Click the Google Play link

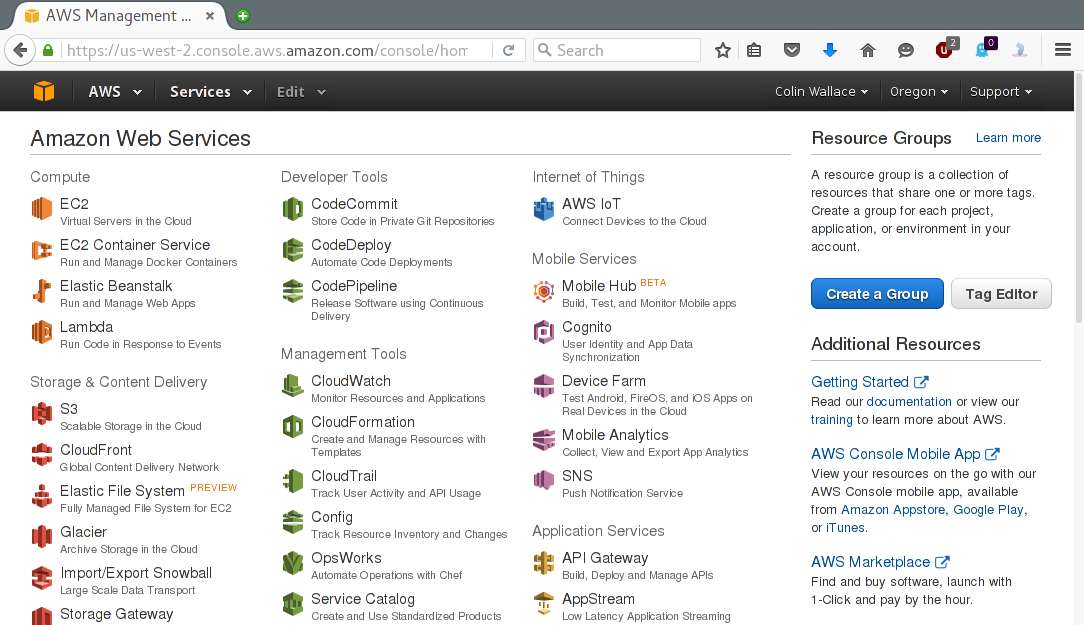point(989,510)
